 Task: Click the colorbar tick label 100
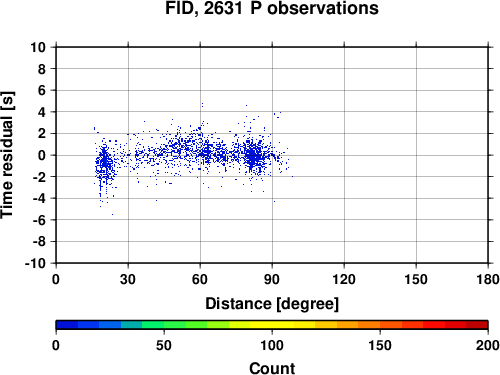click(x=272, y=345)
